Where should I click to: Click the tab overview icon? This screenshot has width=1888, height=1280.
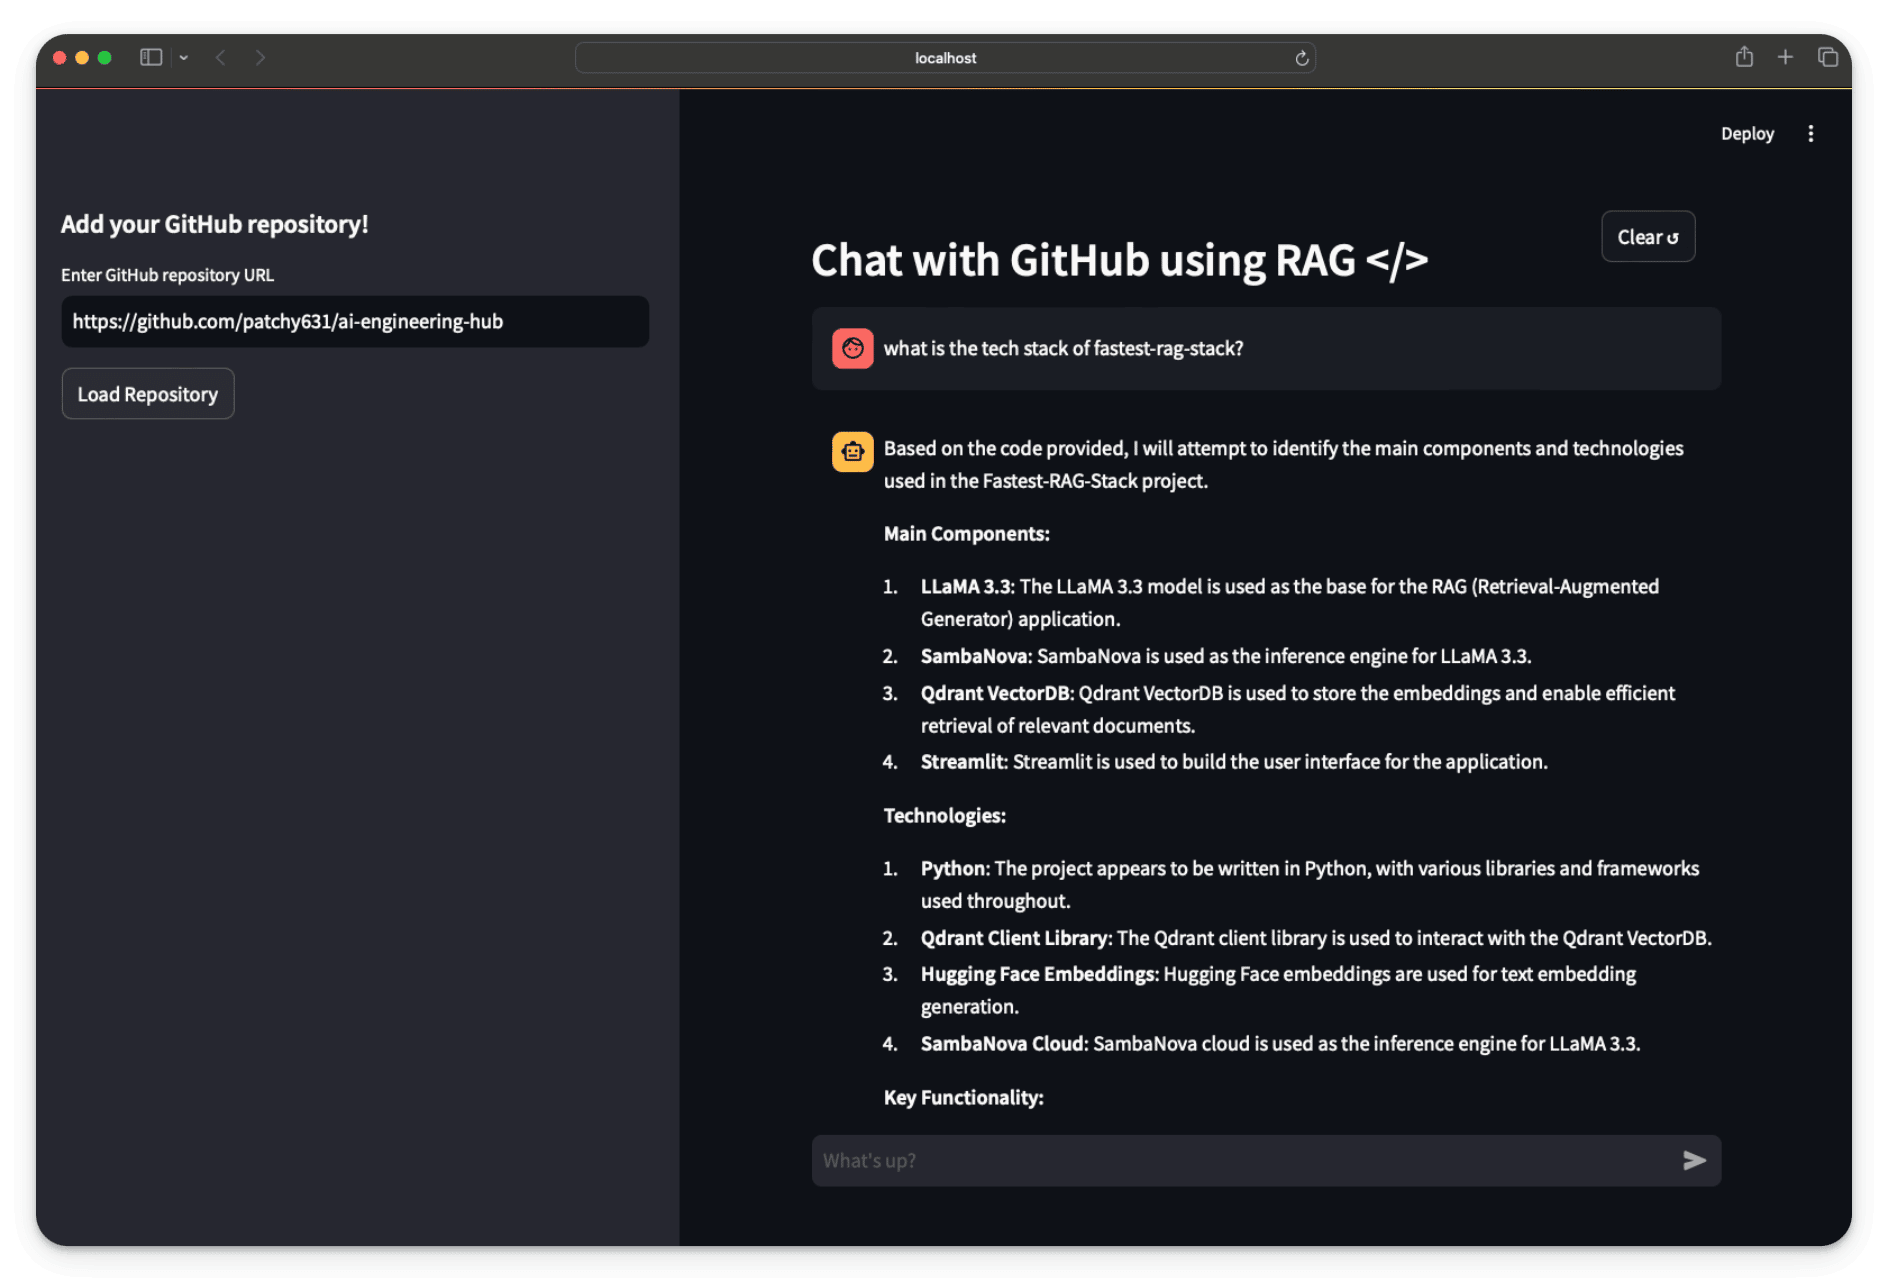[1829, 57]
